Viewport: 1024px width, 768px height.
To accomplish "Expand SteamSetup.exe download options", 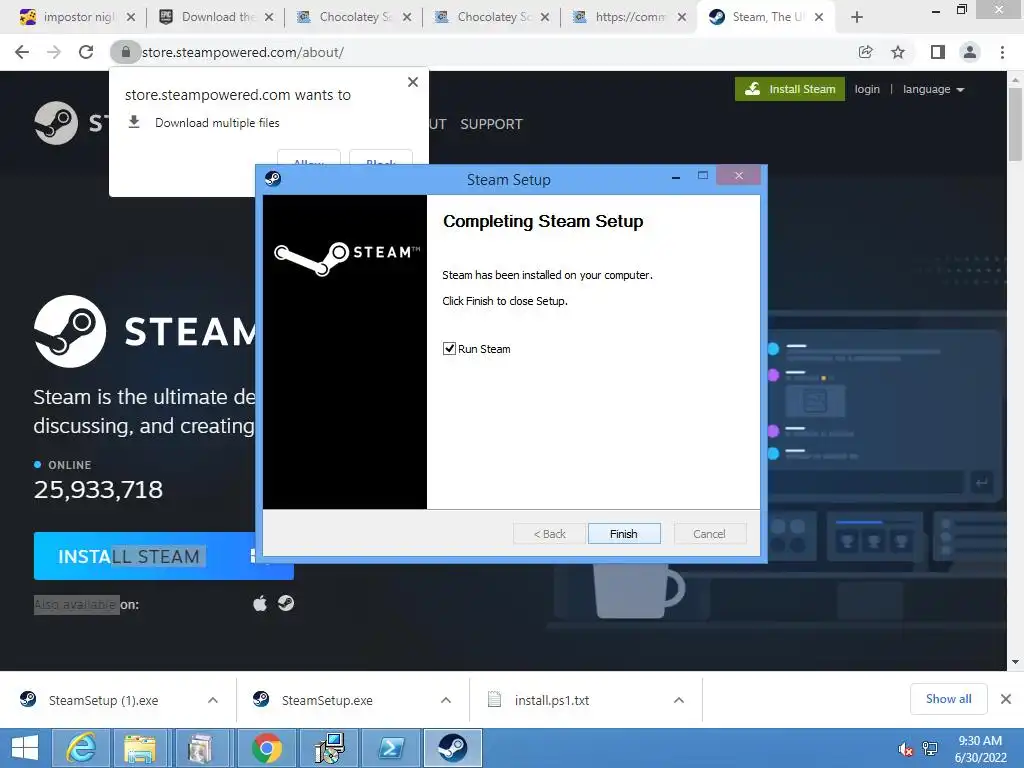I will [446, 700].
